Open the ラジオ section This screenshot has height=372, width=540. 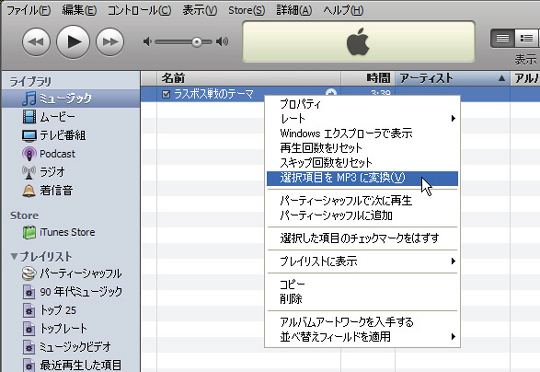[71, 172]
